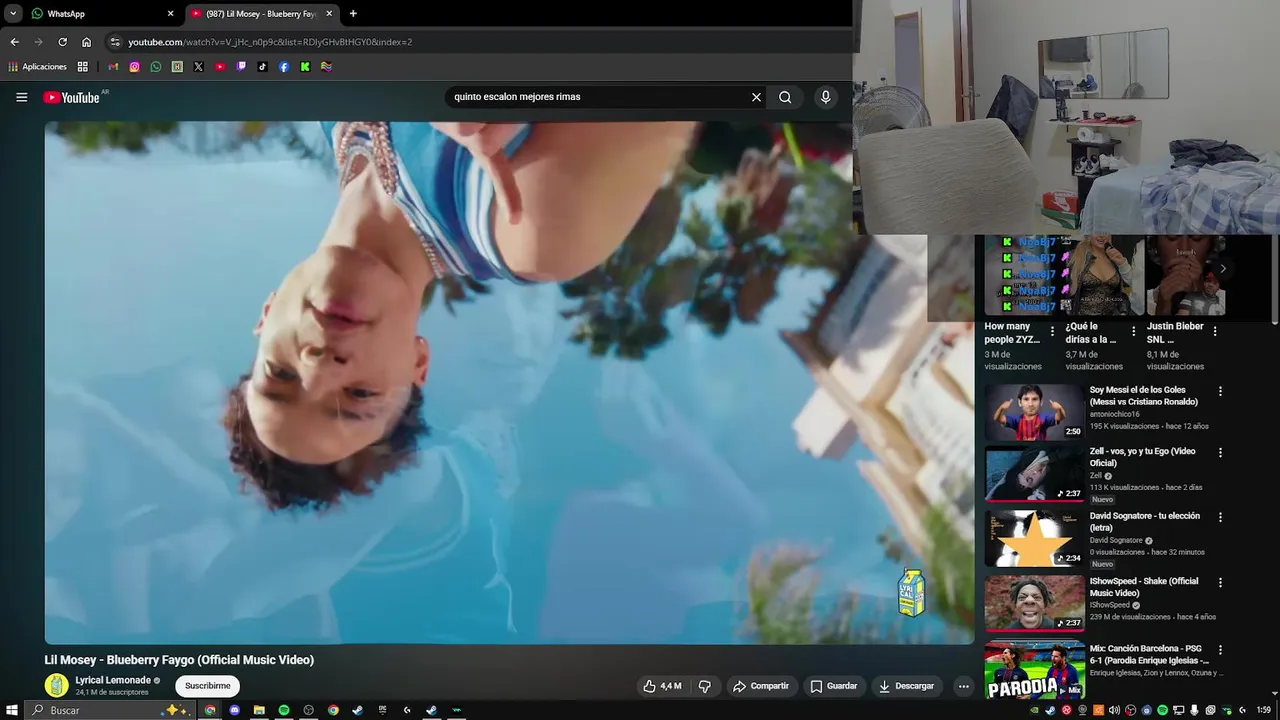This screenshot has height=720, width=1280.
Task: Open options for 'Soy Messi el de los Goles'
Action: click(x=1220, y=391)
